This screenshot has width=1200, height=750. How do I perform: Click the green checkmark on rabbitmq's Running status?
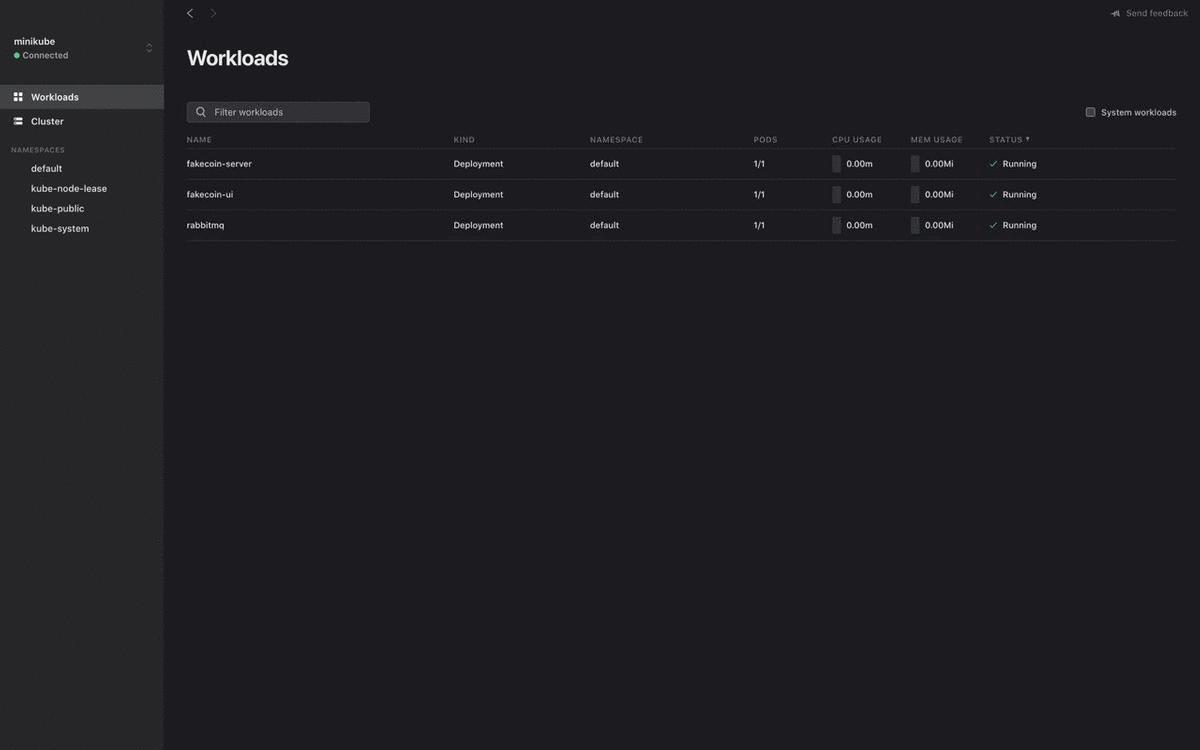coord(993,224)
